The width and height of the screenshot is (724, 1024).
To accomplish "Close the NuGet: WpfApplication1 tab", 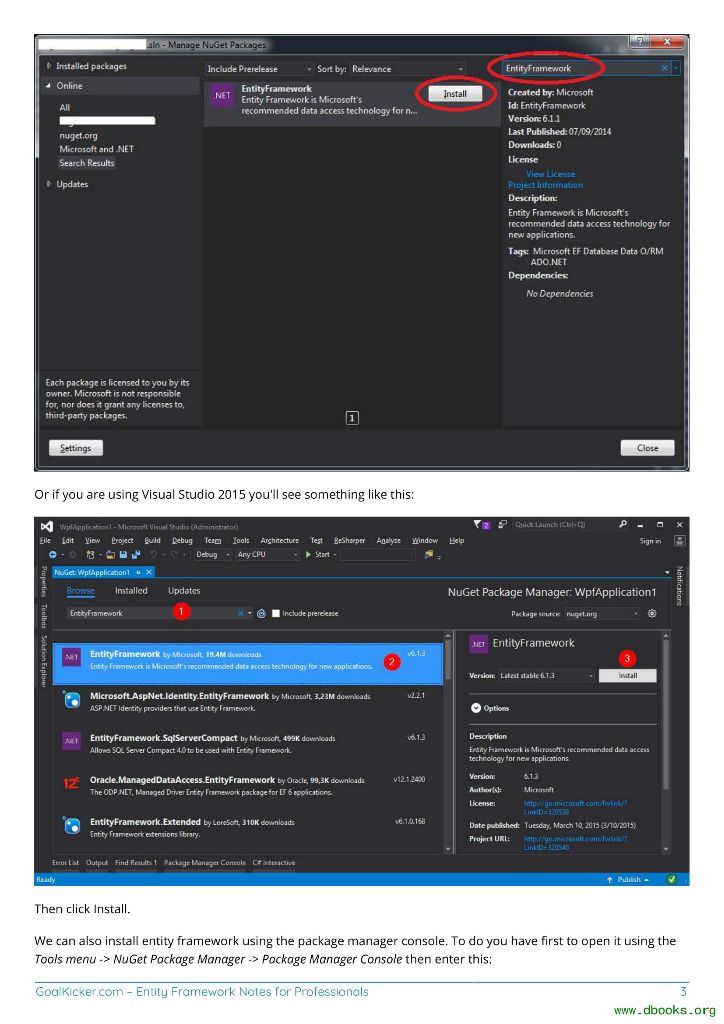I will coord(149,572).
